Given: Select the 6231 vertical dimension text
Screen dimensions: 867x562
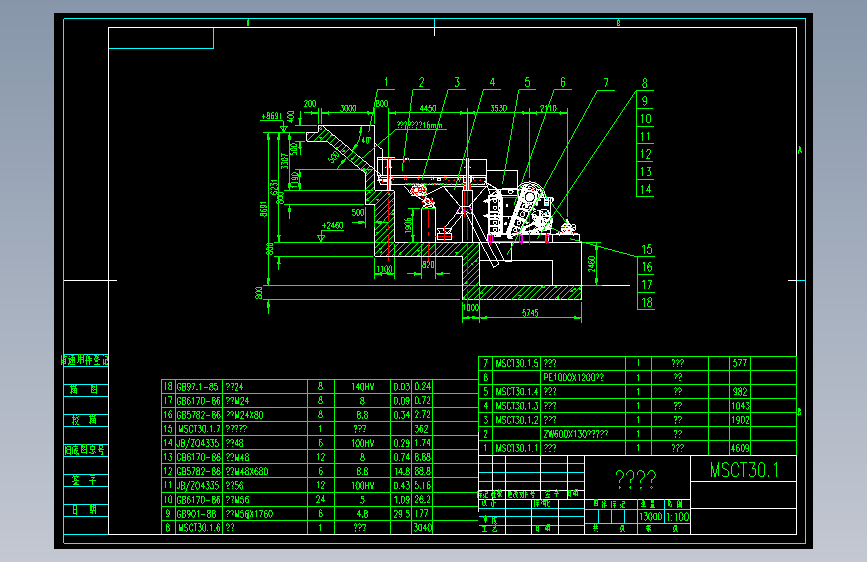Looking at the screenshot, I should point(274,188).
